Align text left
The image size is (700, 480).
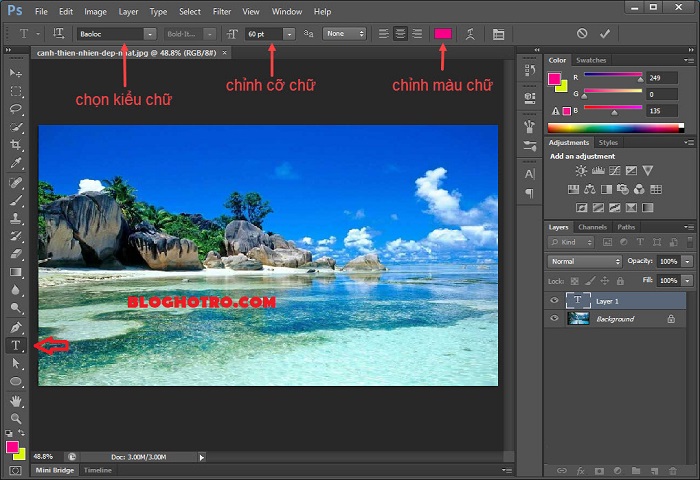pos(383,34)
